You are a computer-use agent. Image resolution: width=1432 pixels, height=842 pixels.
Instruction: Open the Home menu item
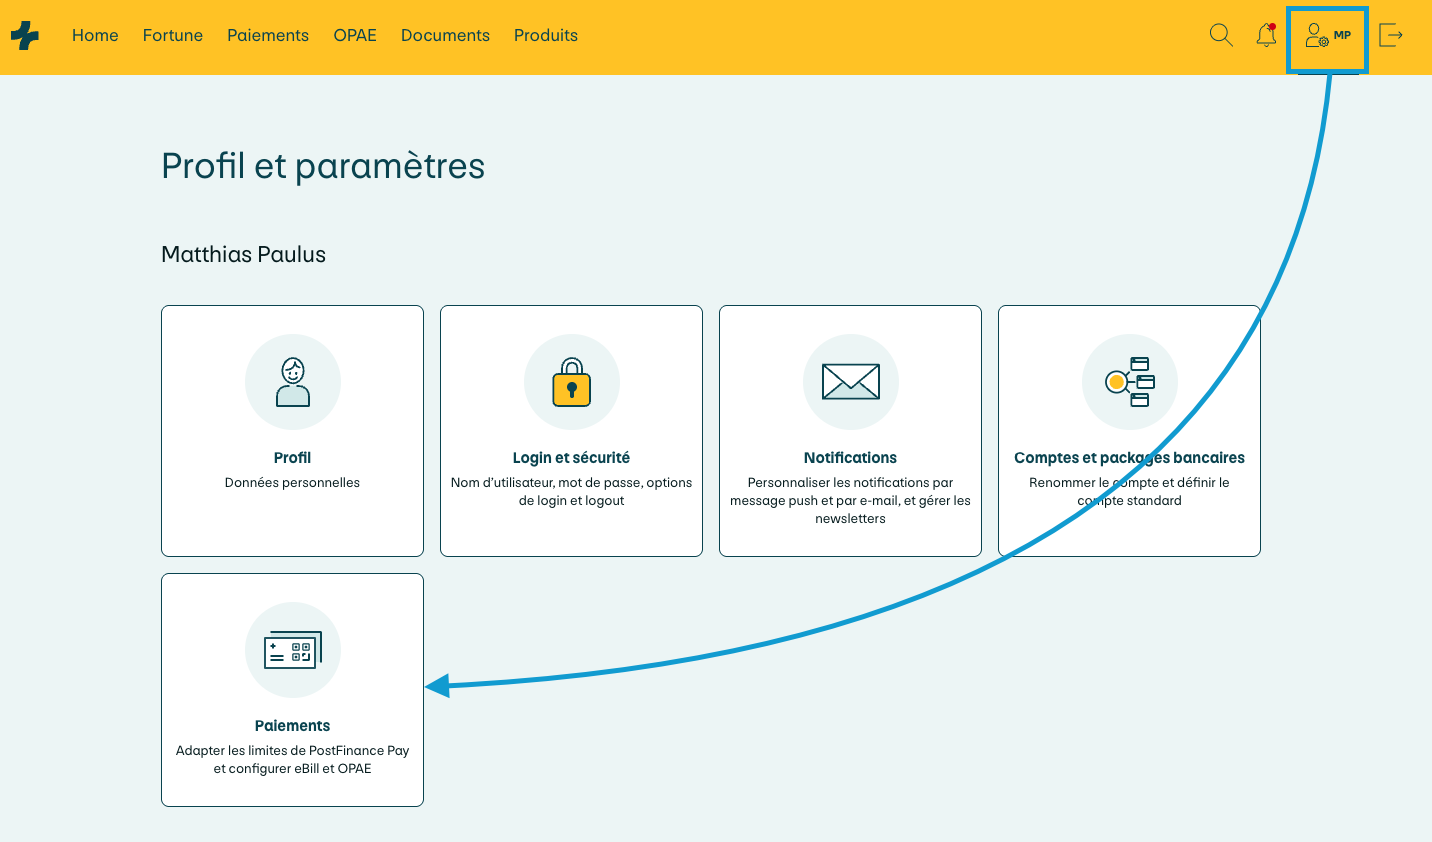click(x=95, y=35)
